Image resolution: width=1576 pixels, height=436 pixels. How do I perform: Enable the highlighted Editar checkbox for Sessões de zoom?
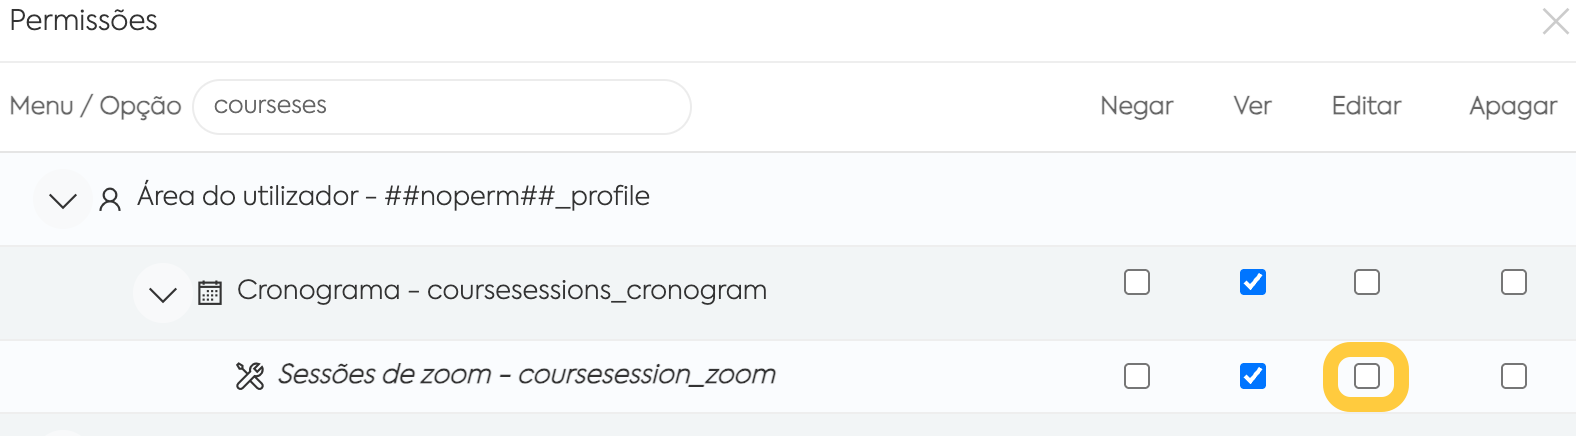tap(1367, 376)
